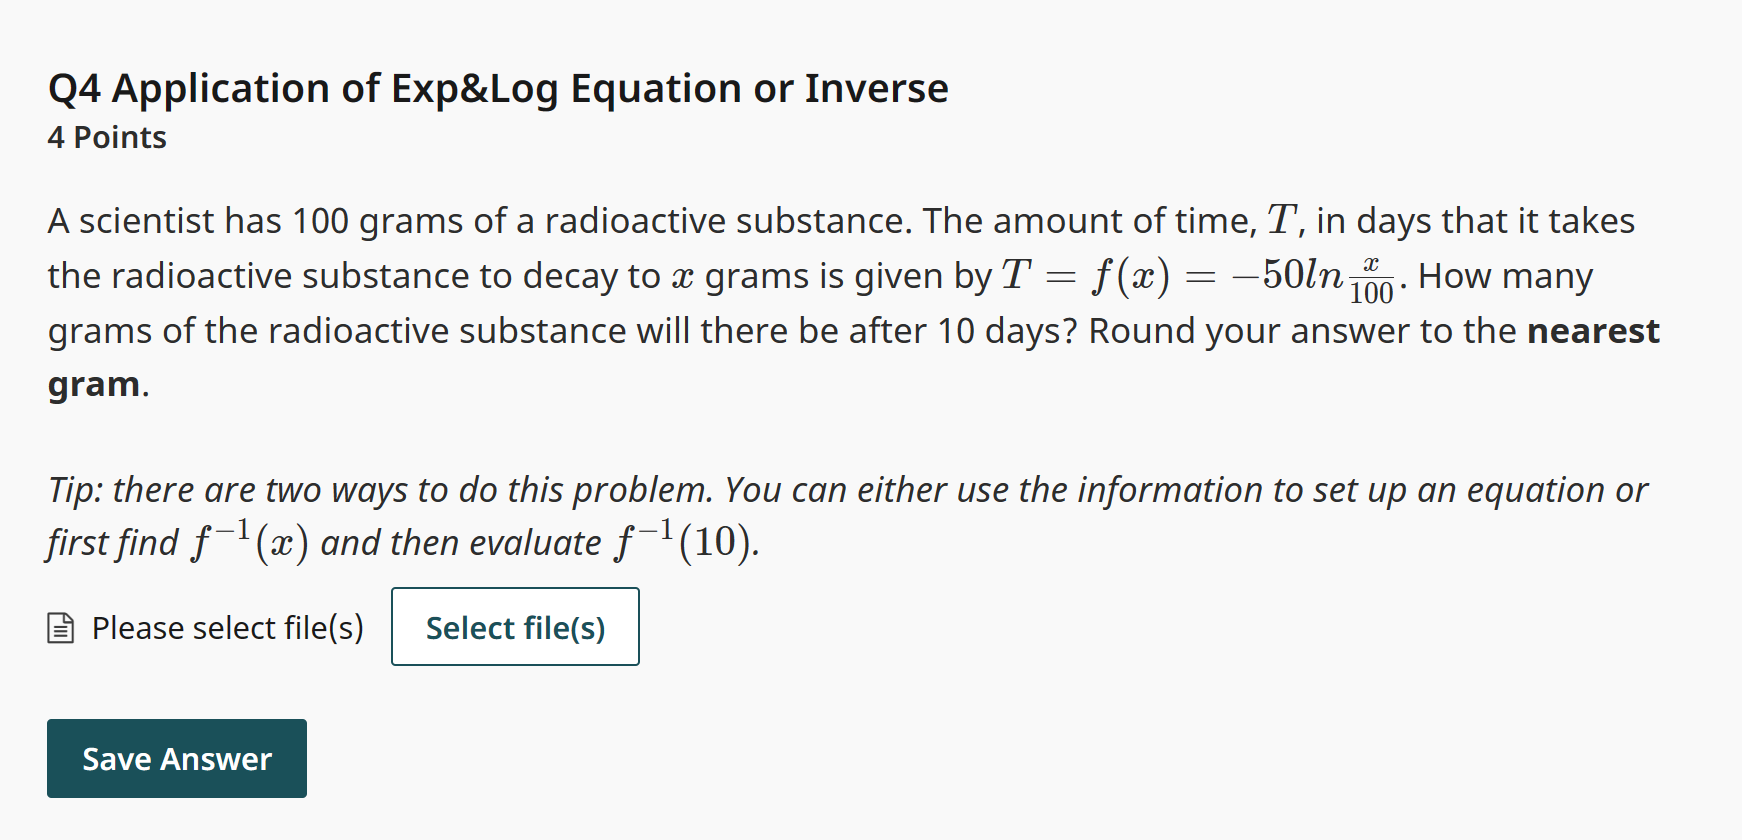
Task: Click the inverse function expression f⁻¹(10)
Action: point(685,540)
